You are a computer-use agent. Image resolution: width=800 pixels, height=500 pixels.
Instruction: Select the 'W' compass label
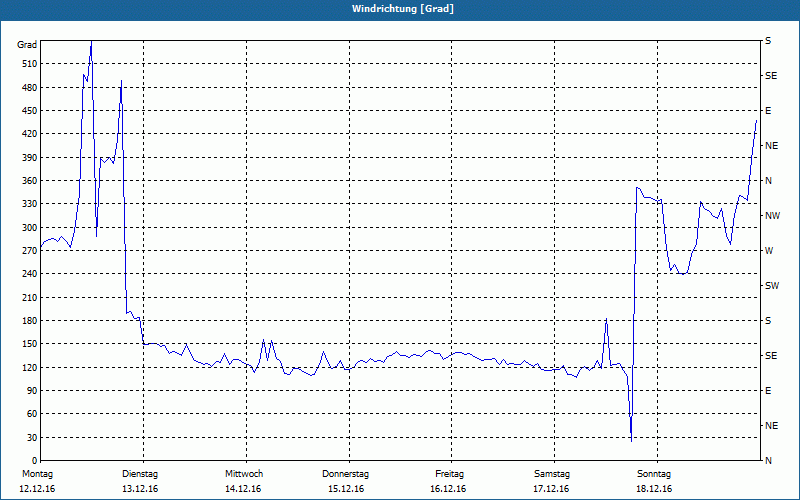click(x=769, y=251)
